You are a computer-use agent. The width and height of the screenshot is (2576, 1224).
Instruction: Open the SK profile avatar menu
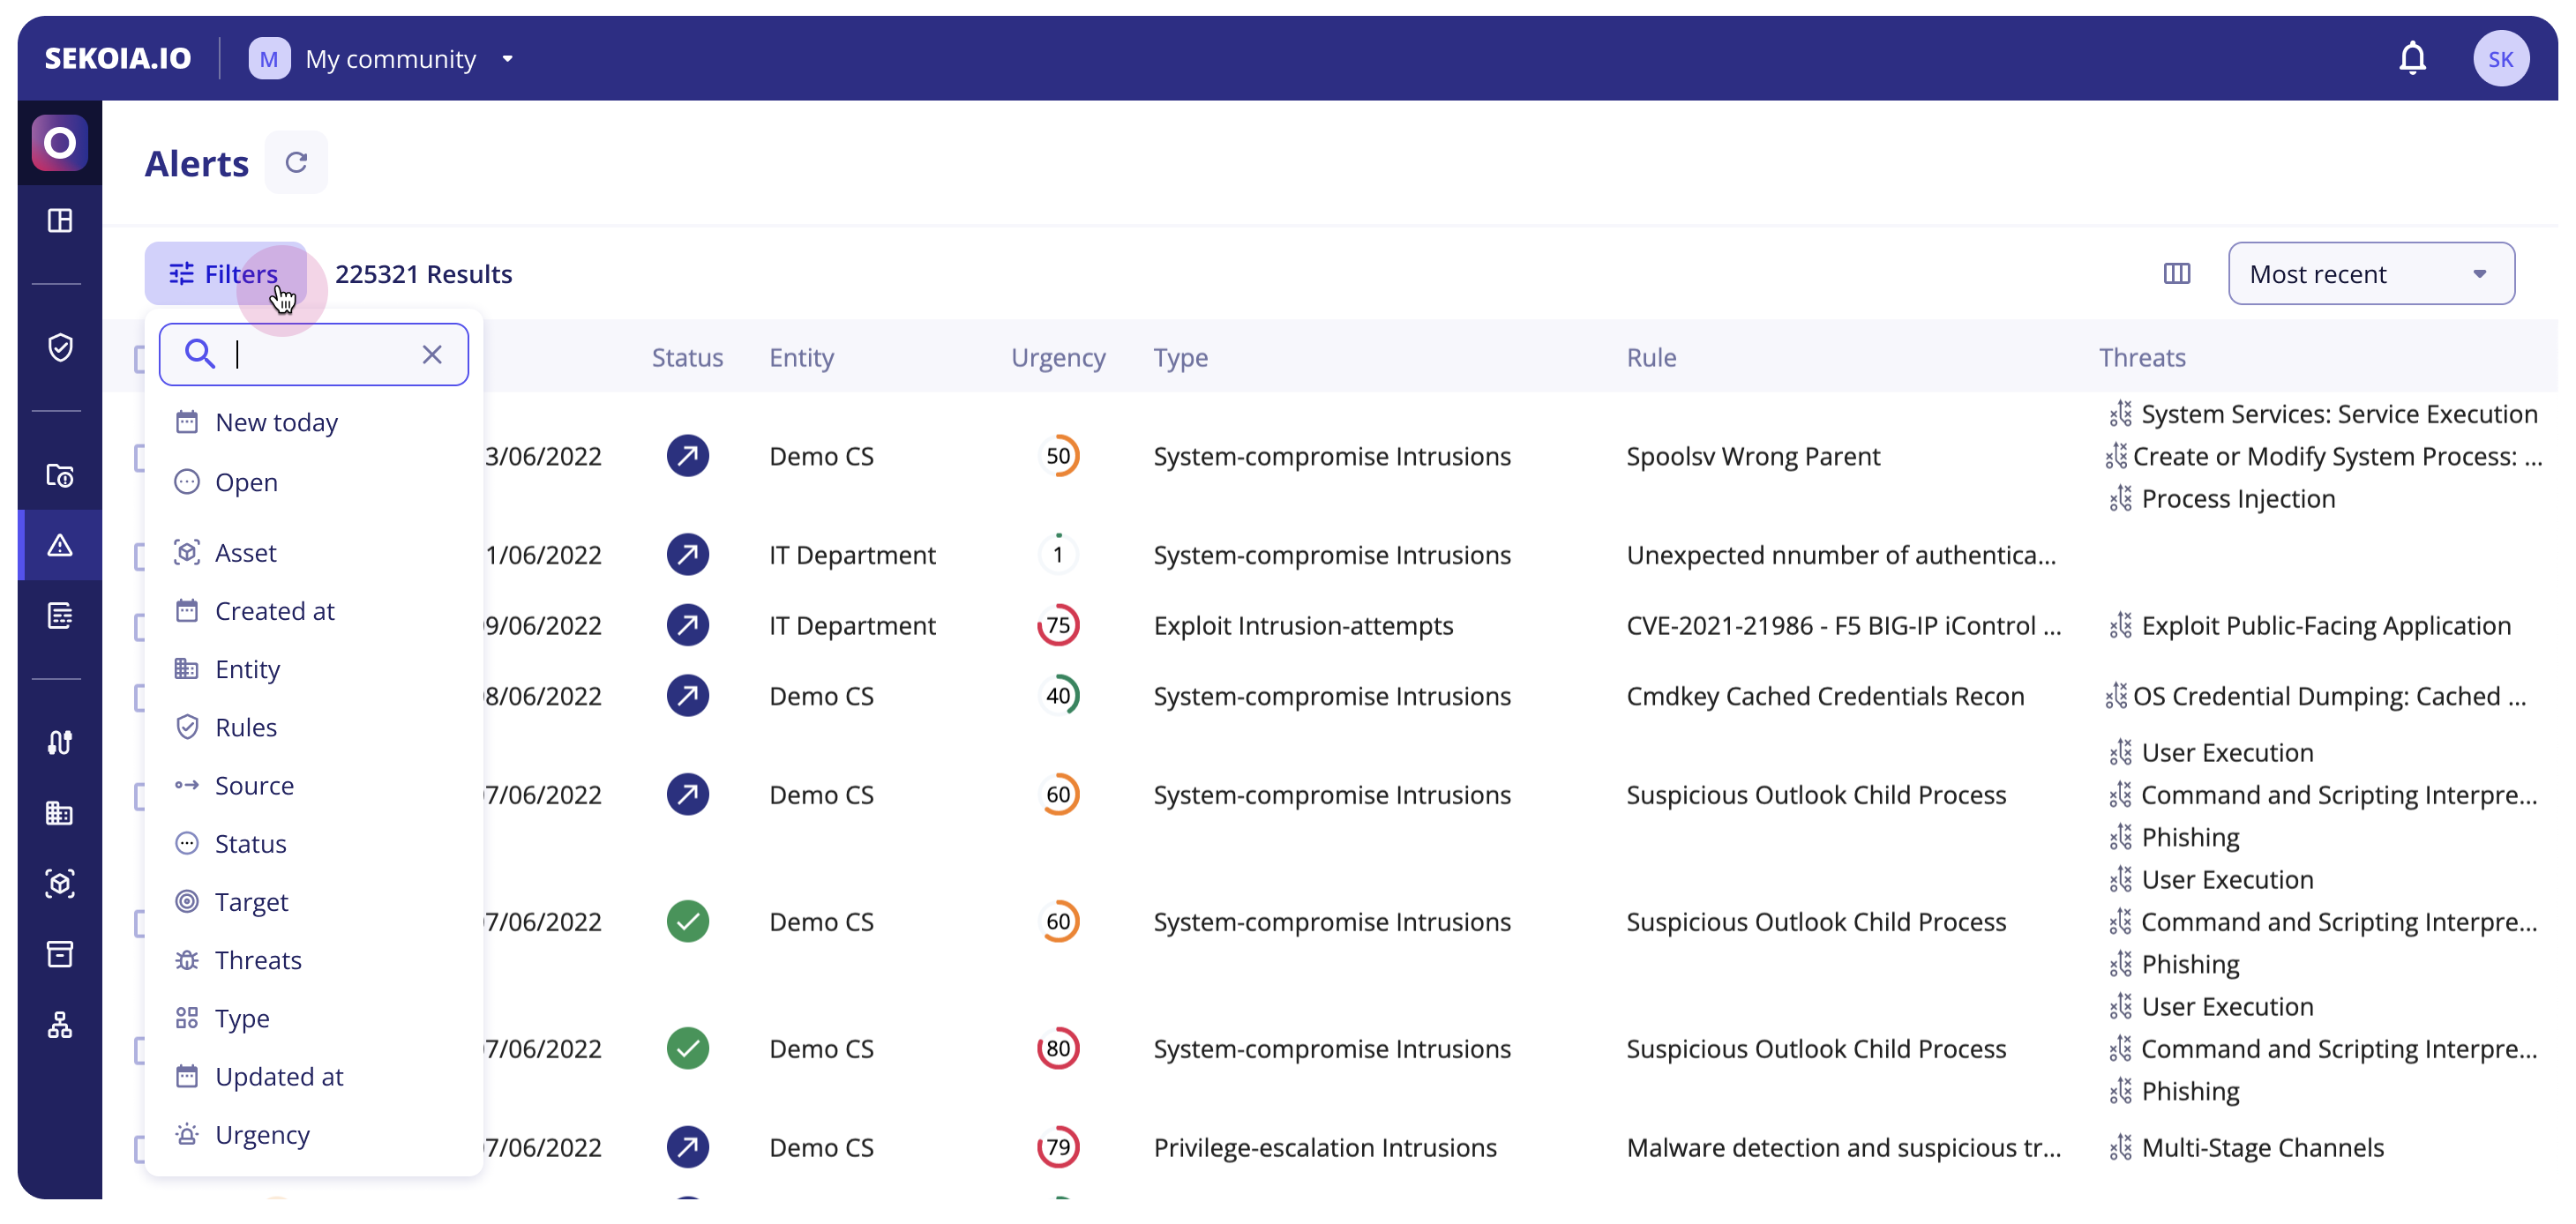(2501, 57)
